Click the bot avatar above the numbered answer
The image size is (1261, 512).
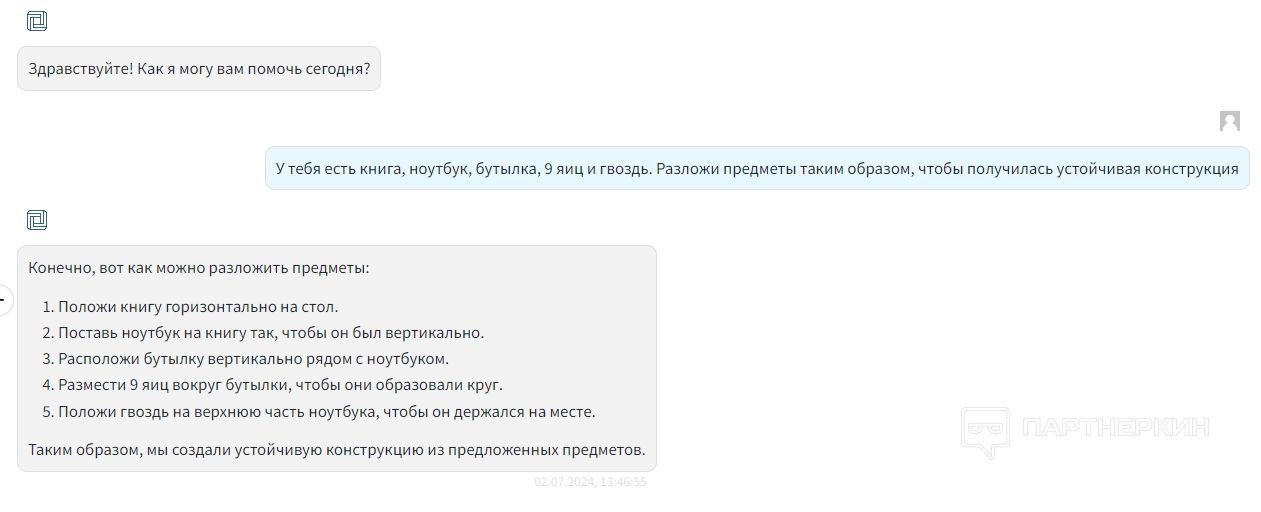click(37, 220)
